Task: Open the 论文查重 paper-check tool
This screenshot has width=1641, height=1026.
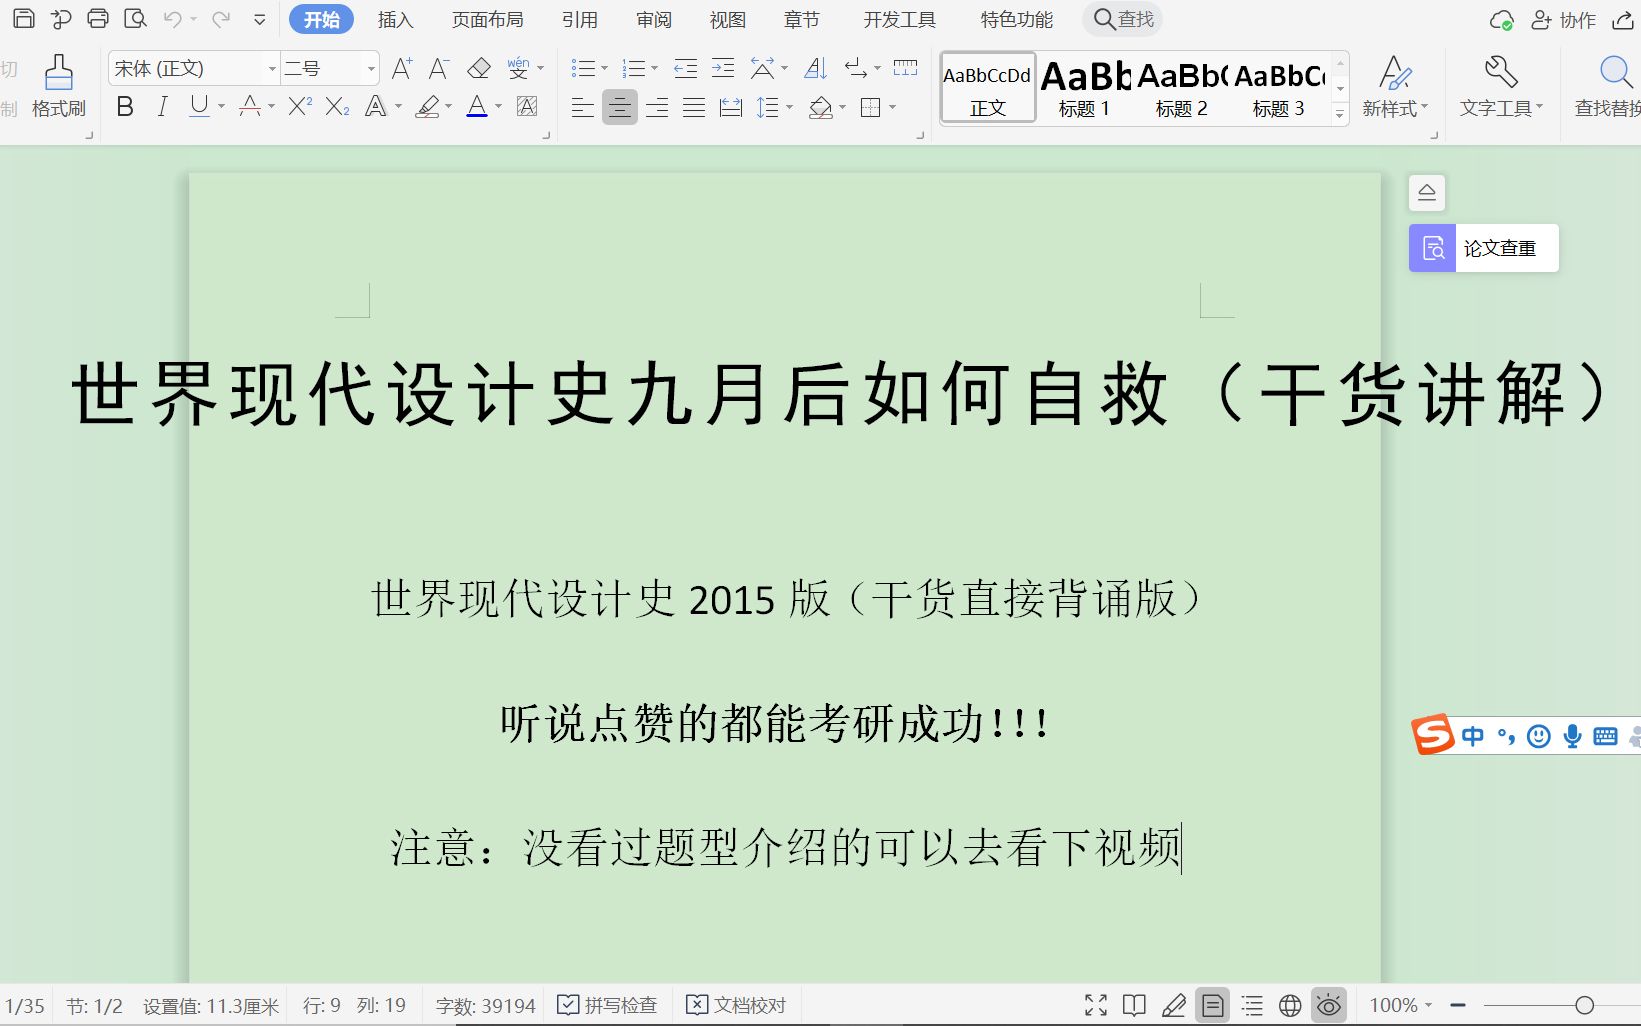Action: click(x=1481, y=247)
